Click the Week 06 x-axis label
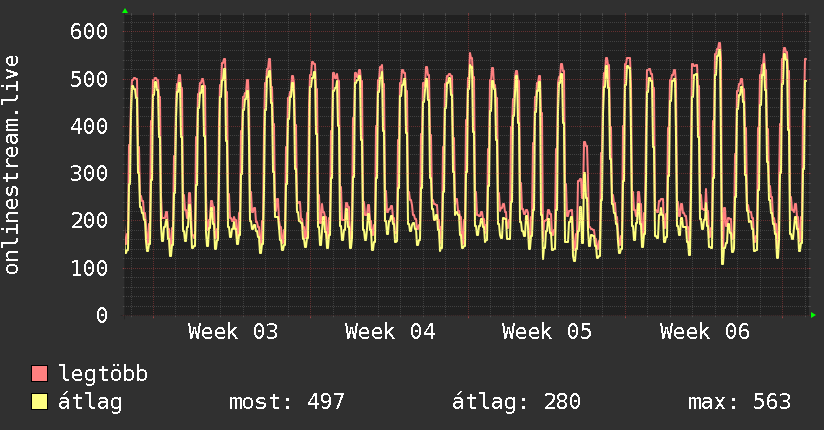The height and width of the screenshot is (430, 824). click(x=705, y=332)
